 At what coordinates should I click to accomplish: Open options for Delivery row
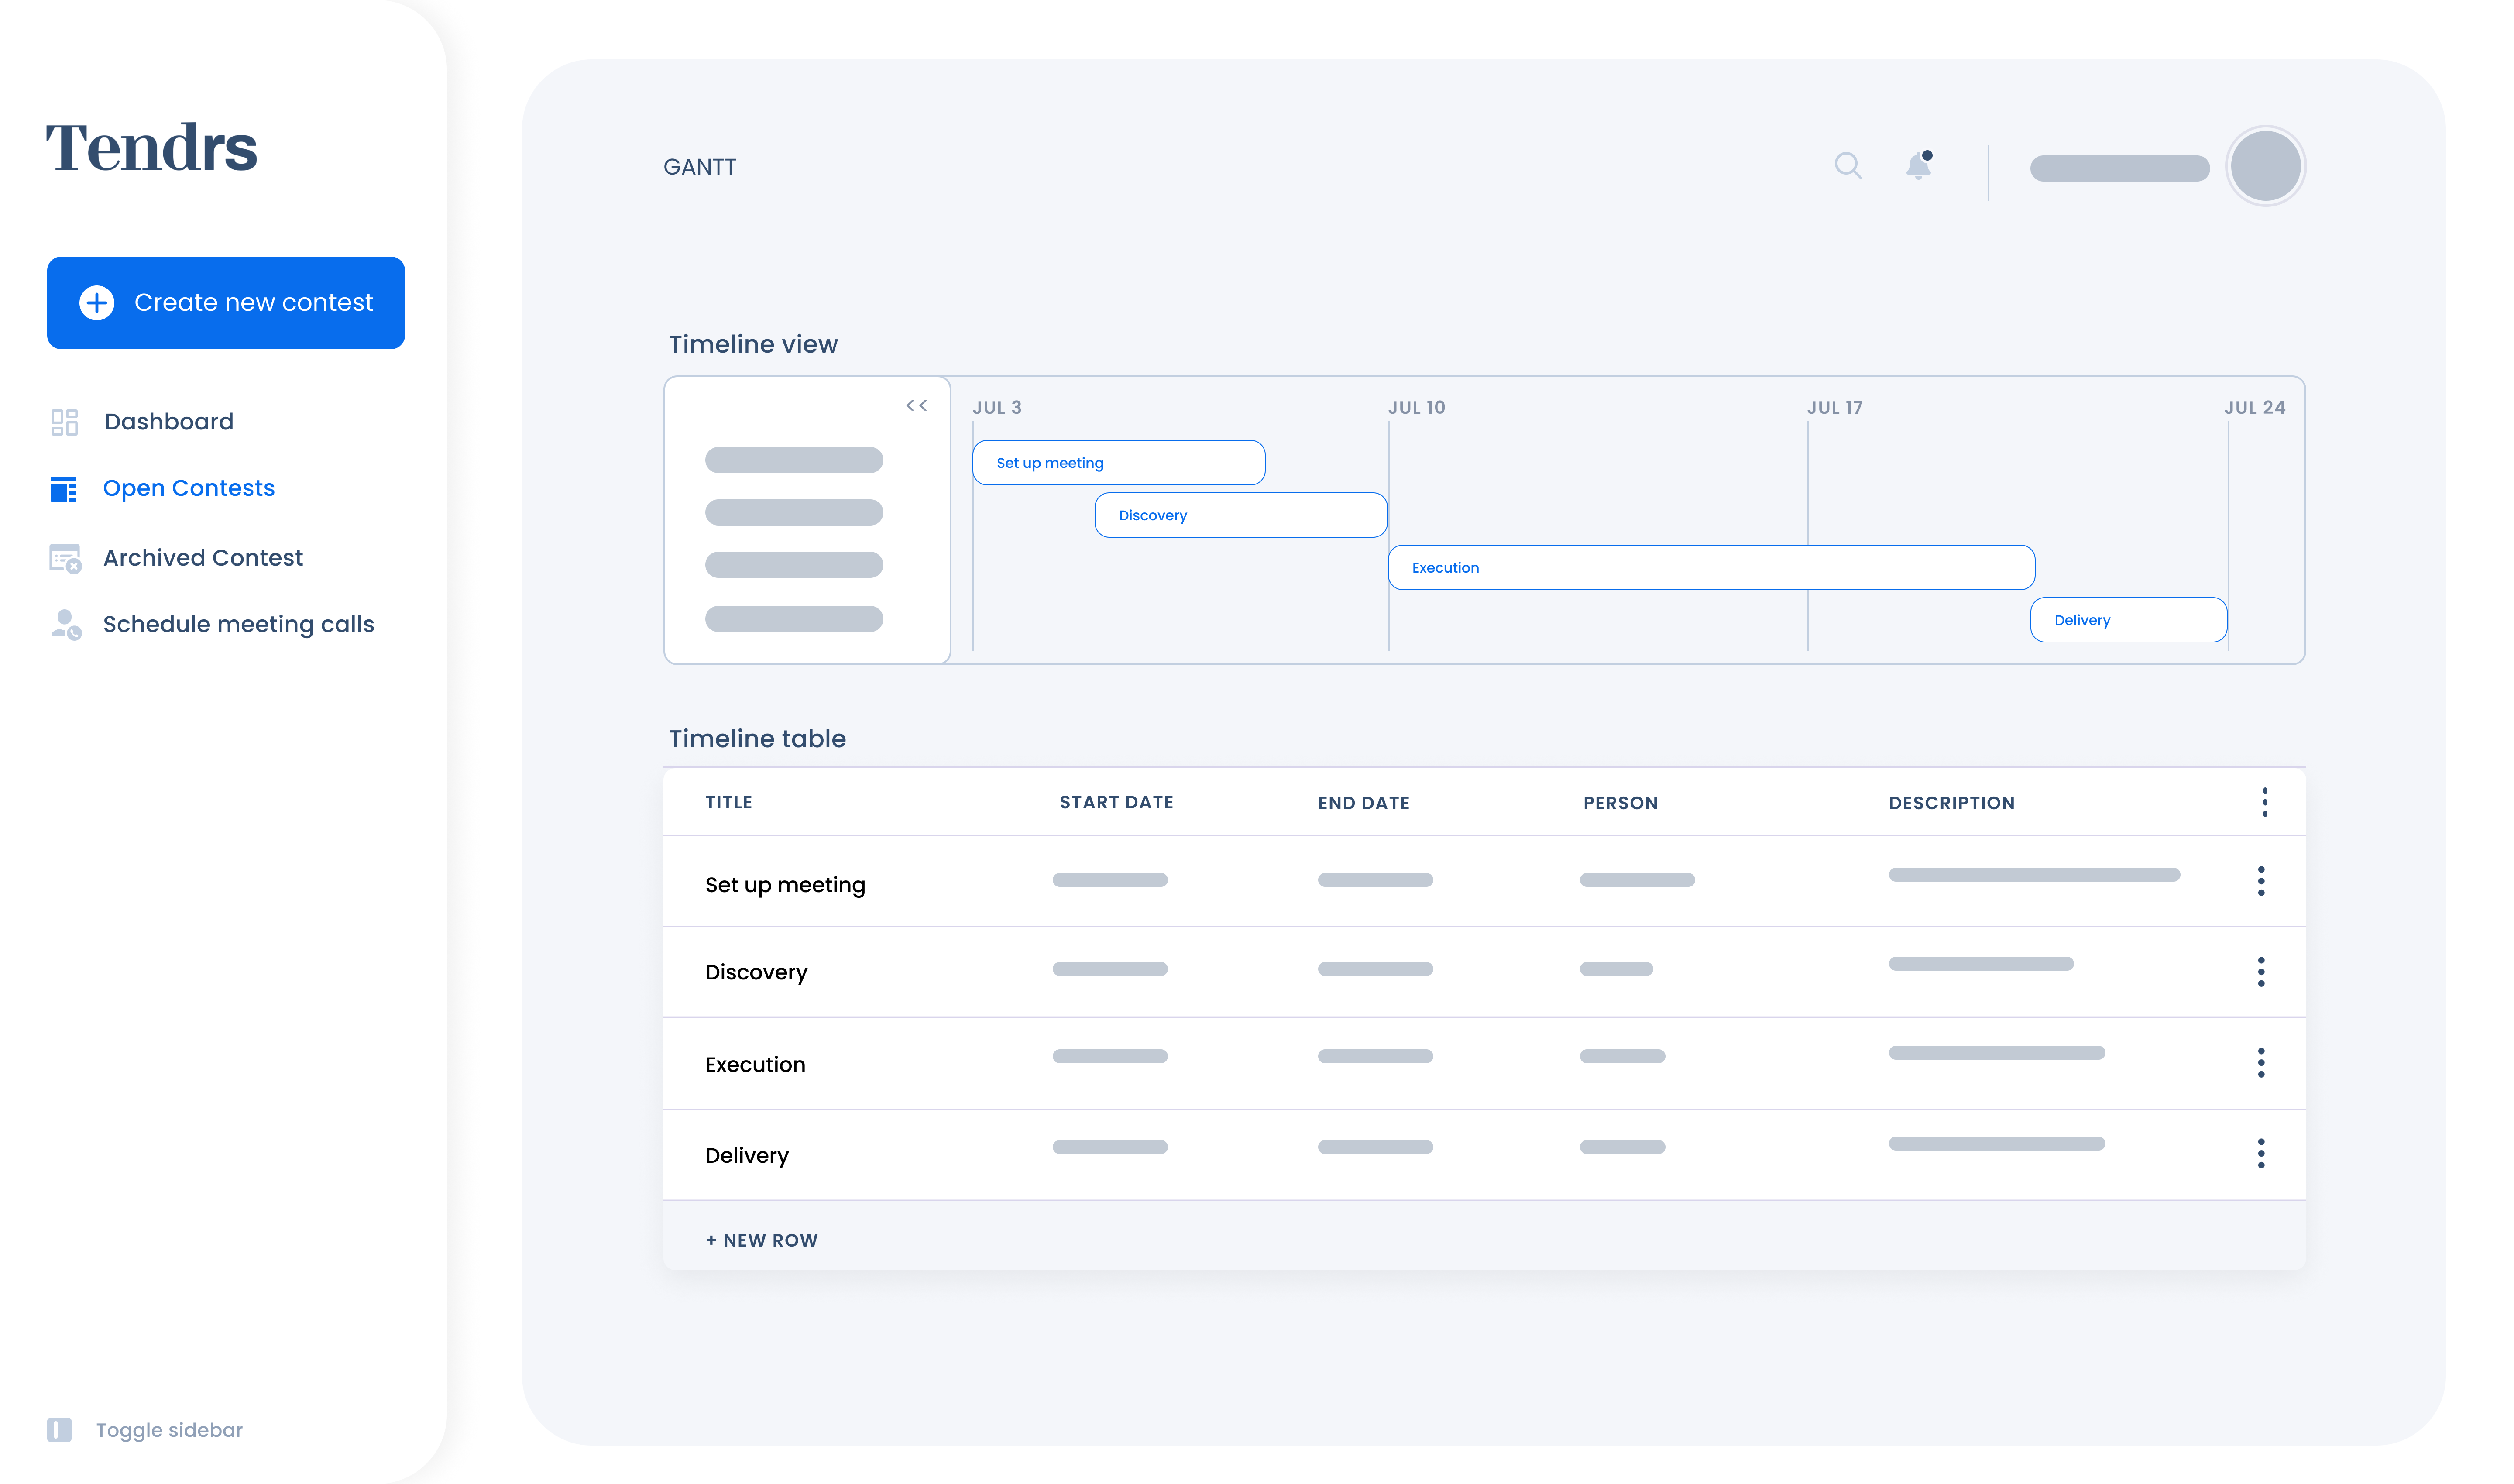[2260, 1153]
